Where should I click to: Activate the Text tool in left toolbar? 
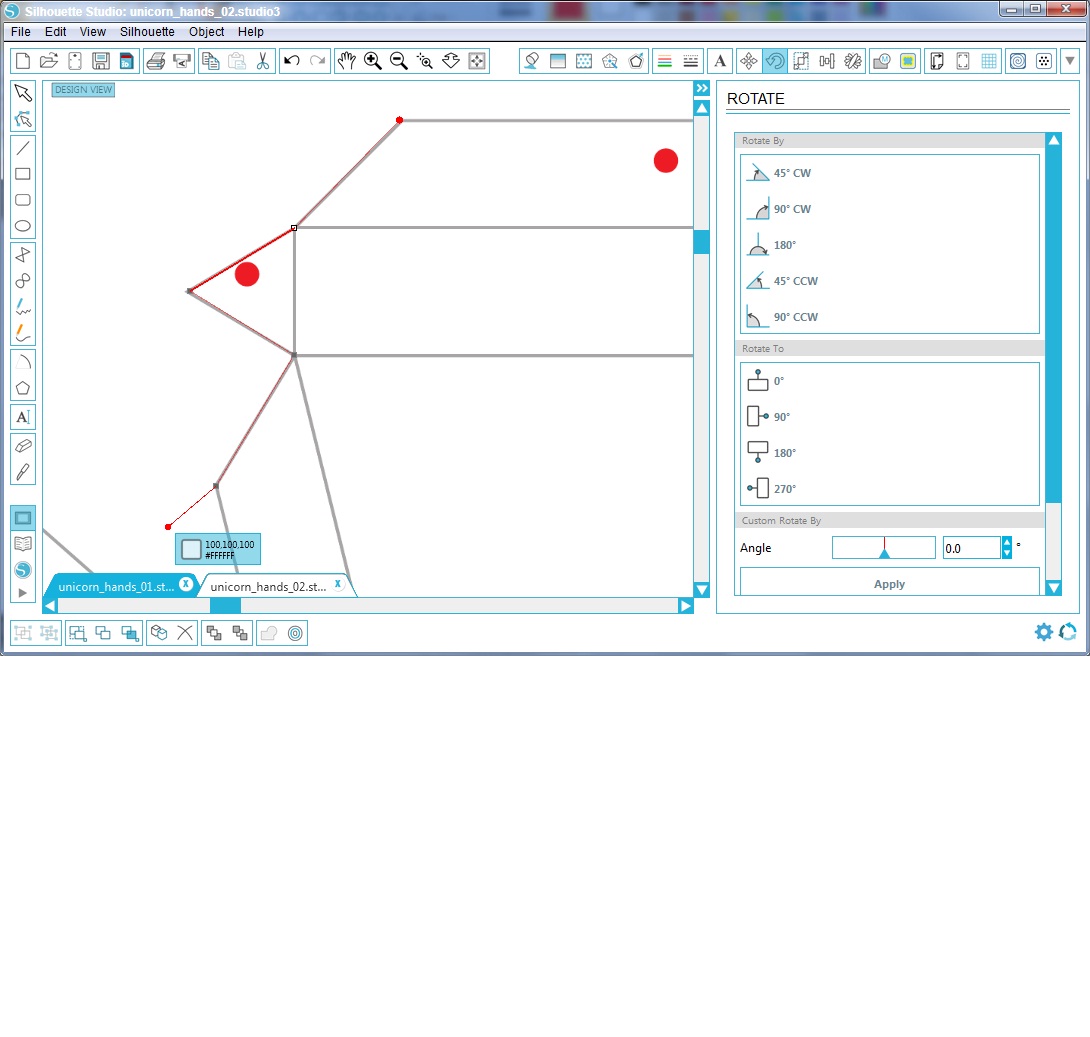[x=23, y=417]
